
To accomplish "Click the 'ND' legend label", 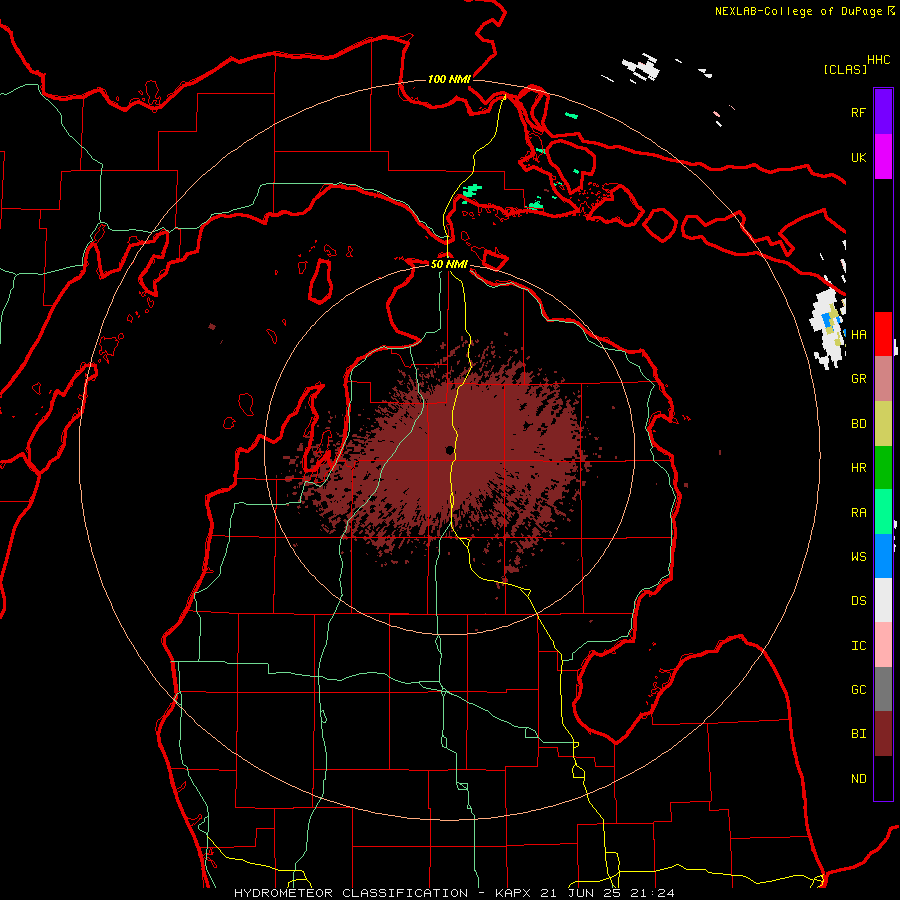I will 858,779.
